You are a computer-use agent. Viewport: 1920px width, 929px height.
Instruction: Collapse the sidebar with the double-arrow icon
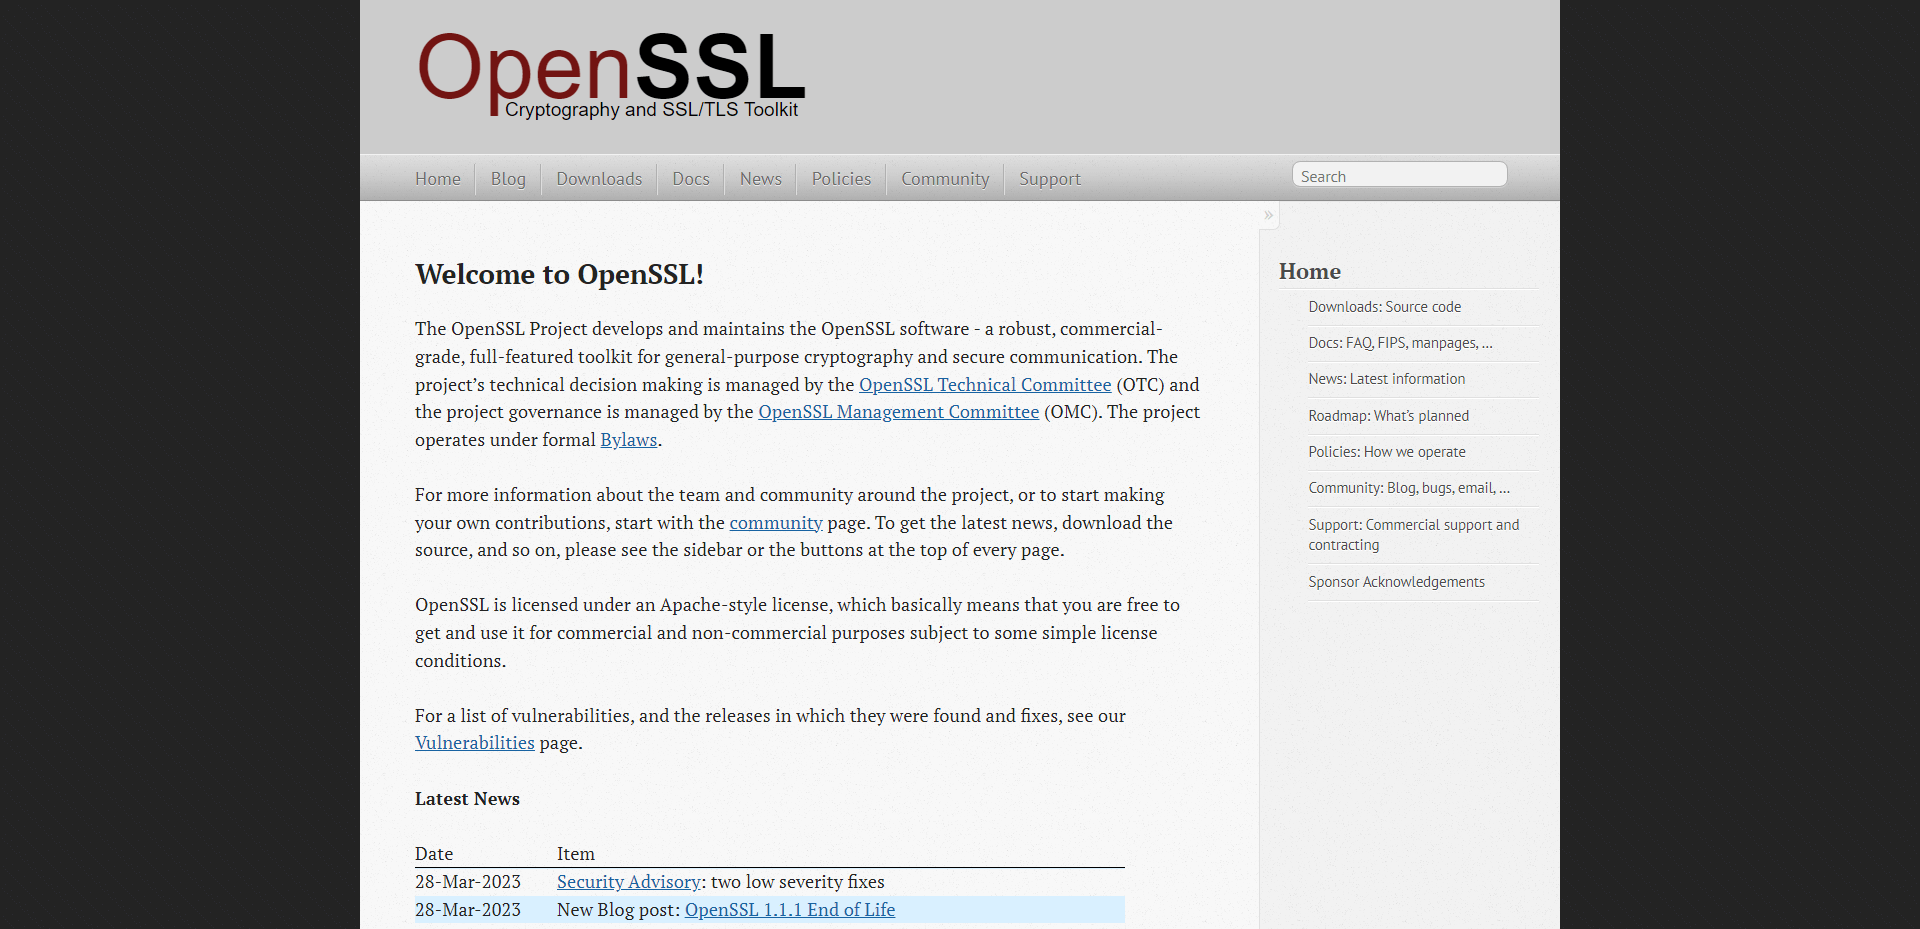click(1268, 215)
